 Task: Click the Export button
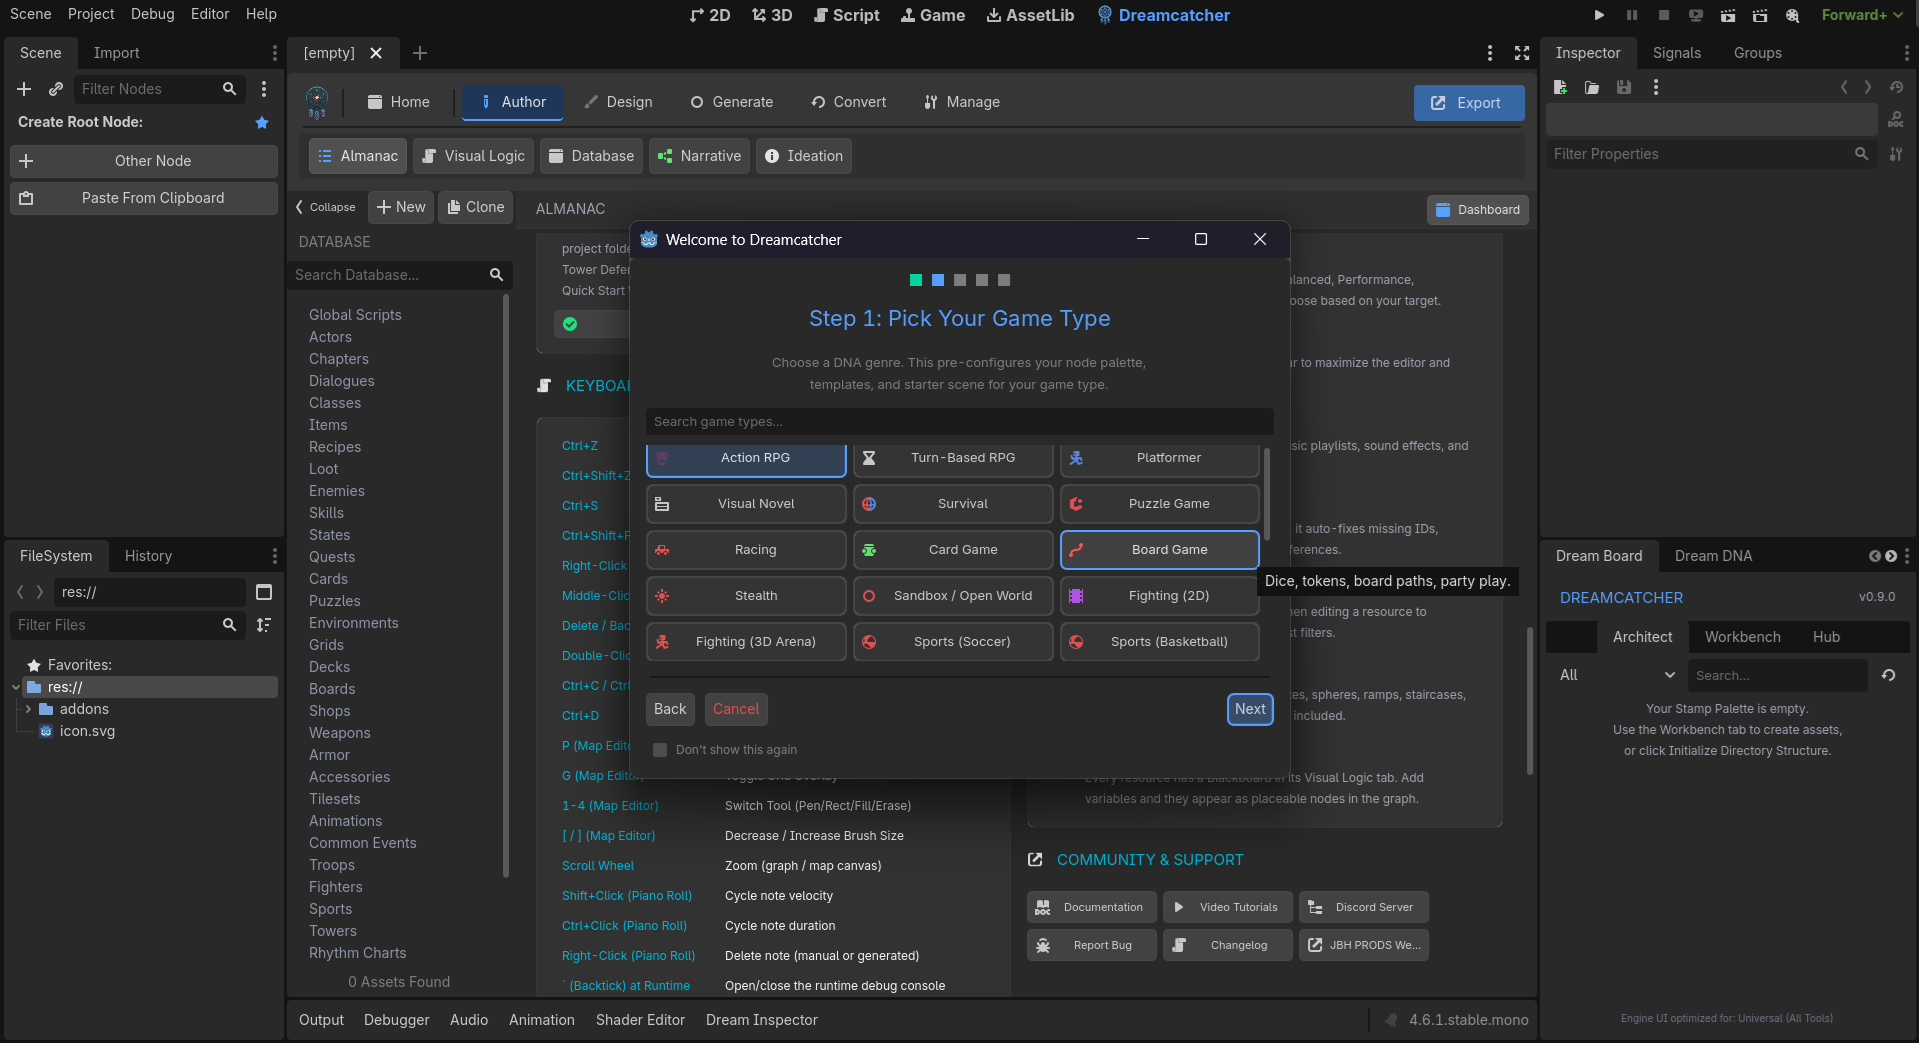pos(1469,103)
